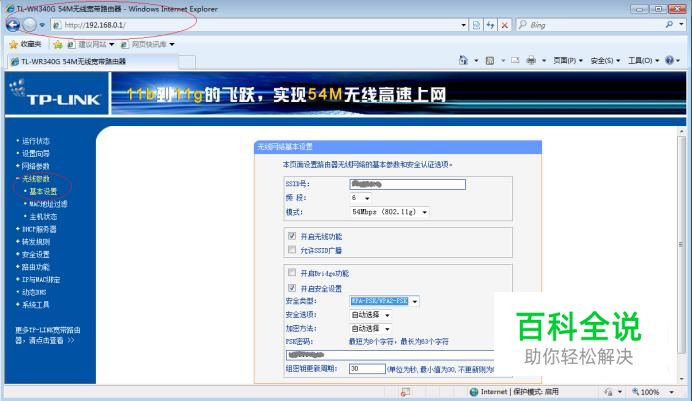The height and width of the screenshot is (401, 692).
Task: Click the page vertical scrollbar
Action: click(x=681, y=245)
